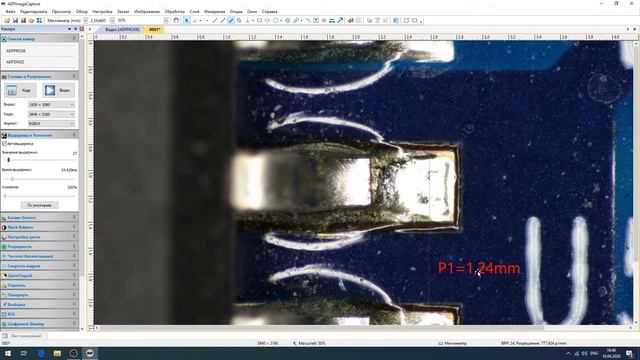Select the scale bar tool
The height and width of the screenshot is (360, 640).
(332, 20)
